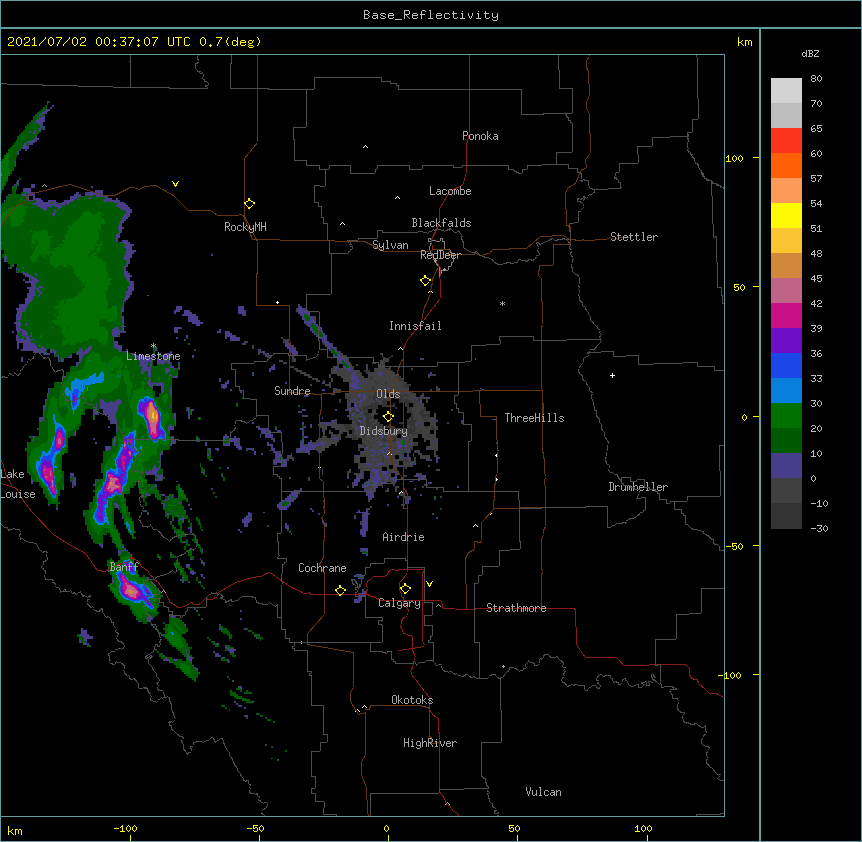Select the Drumheller label
This screenshot has height=842, width=862.
[x=638, y=487]
